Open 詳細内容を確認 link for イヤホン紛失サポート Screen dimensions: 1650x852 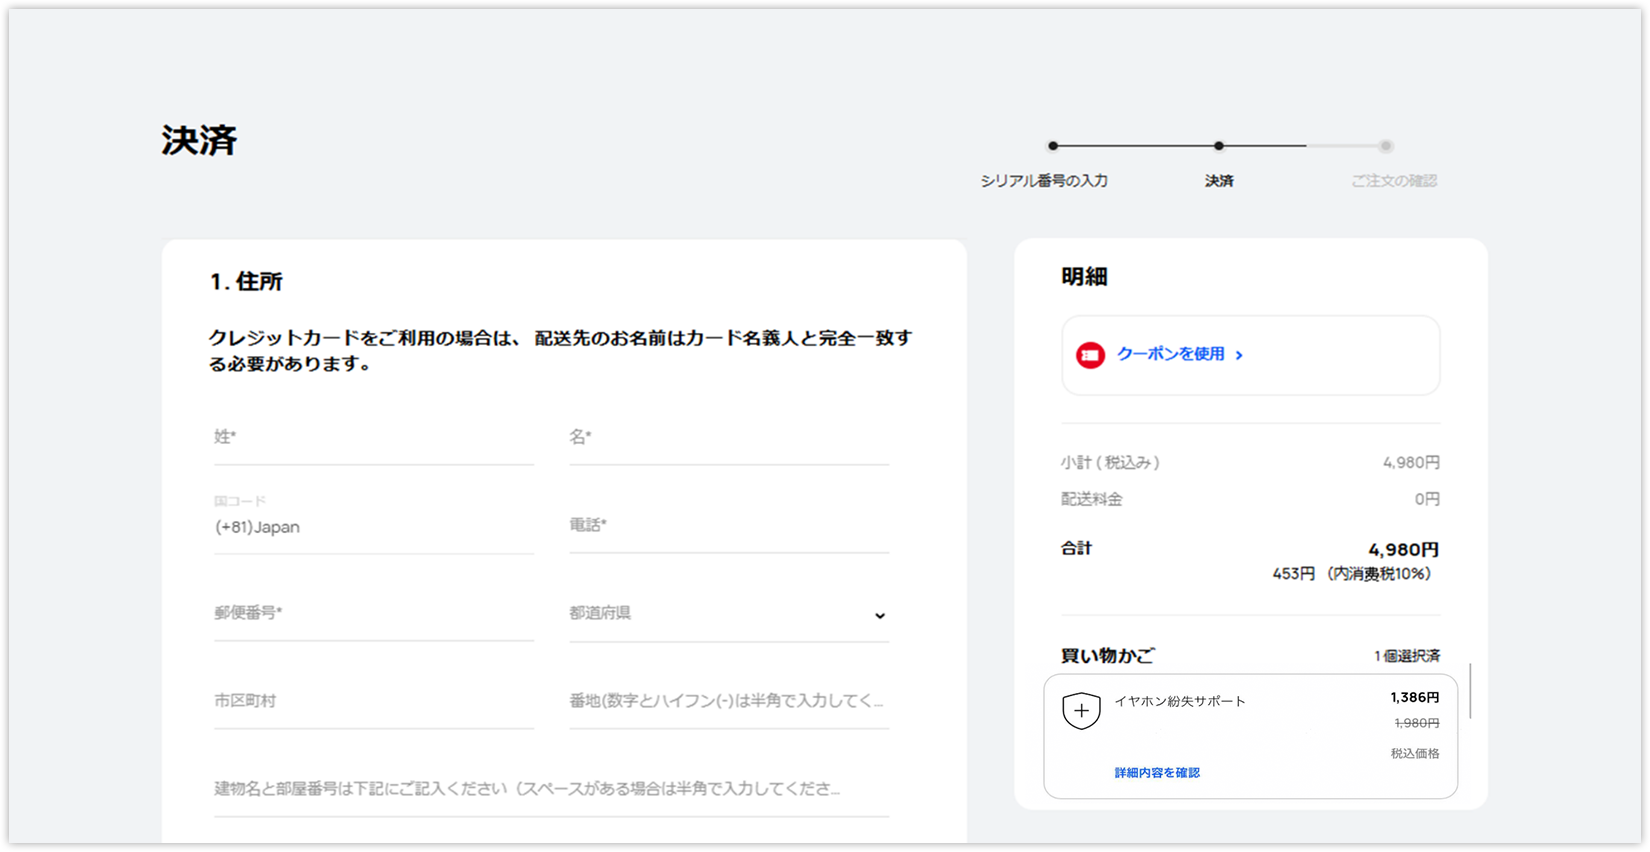pyautogui.click(x=1157, y=773)
